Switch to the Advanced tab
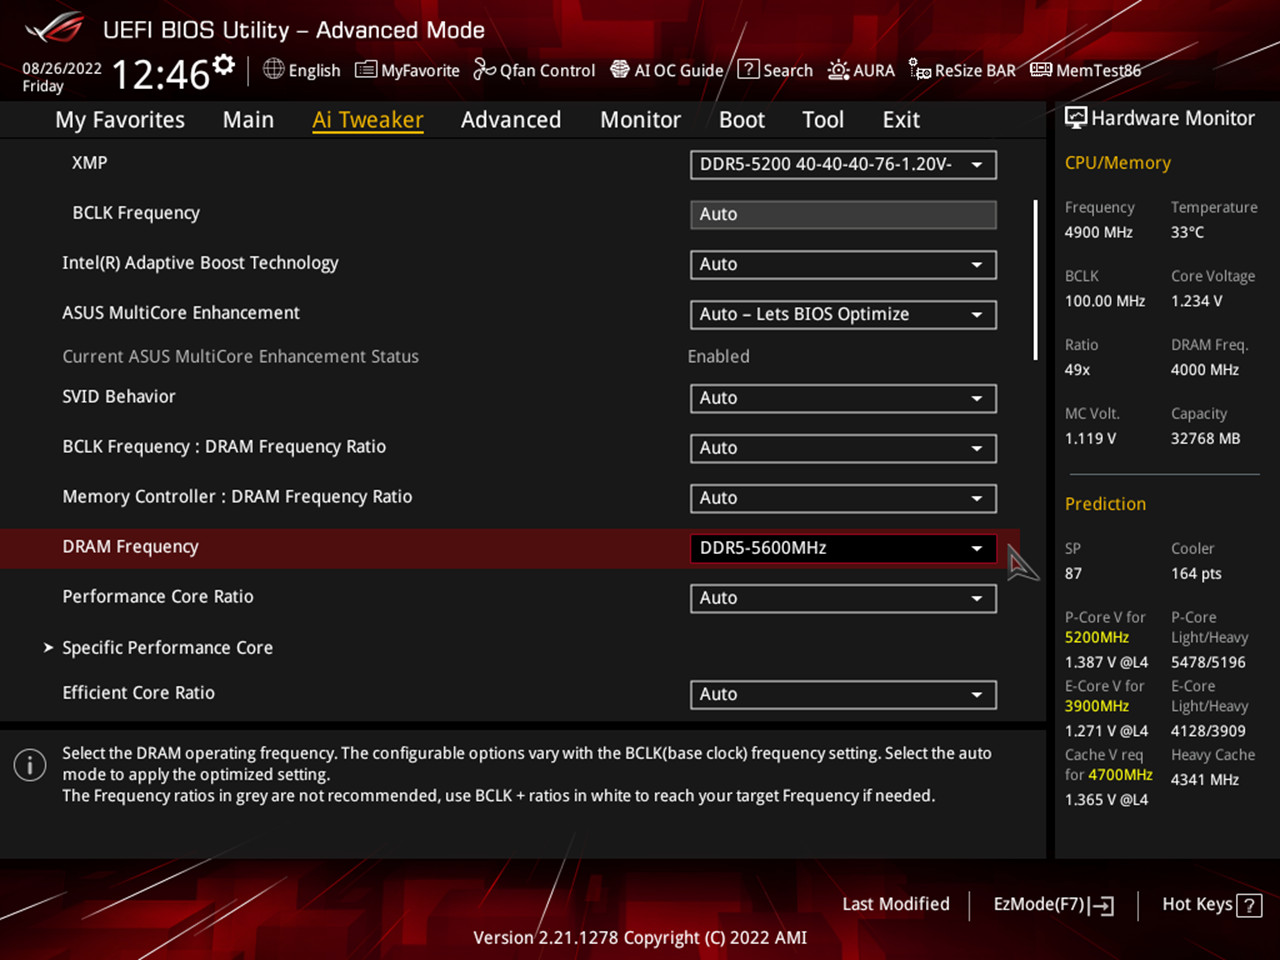Image resolution: width=1280 pixels, height=960 pixels. click(x=510, y=120)
